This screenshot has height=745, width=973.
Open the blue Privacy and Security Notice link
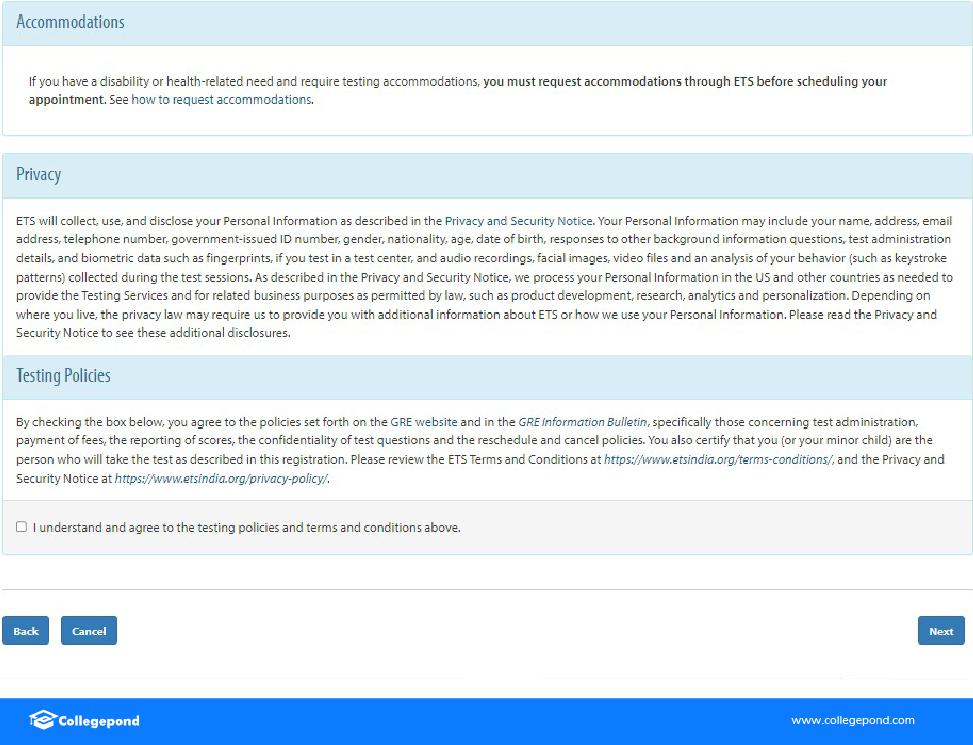(518, 221)
